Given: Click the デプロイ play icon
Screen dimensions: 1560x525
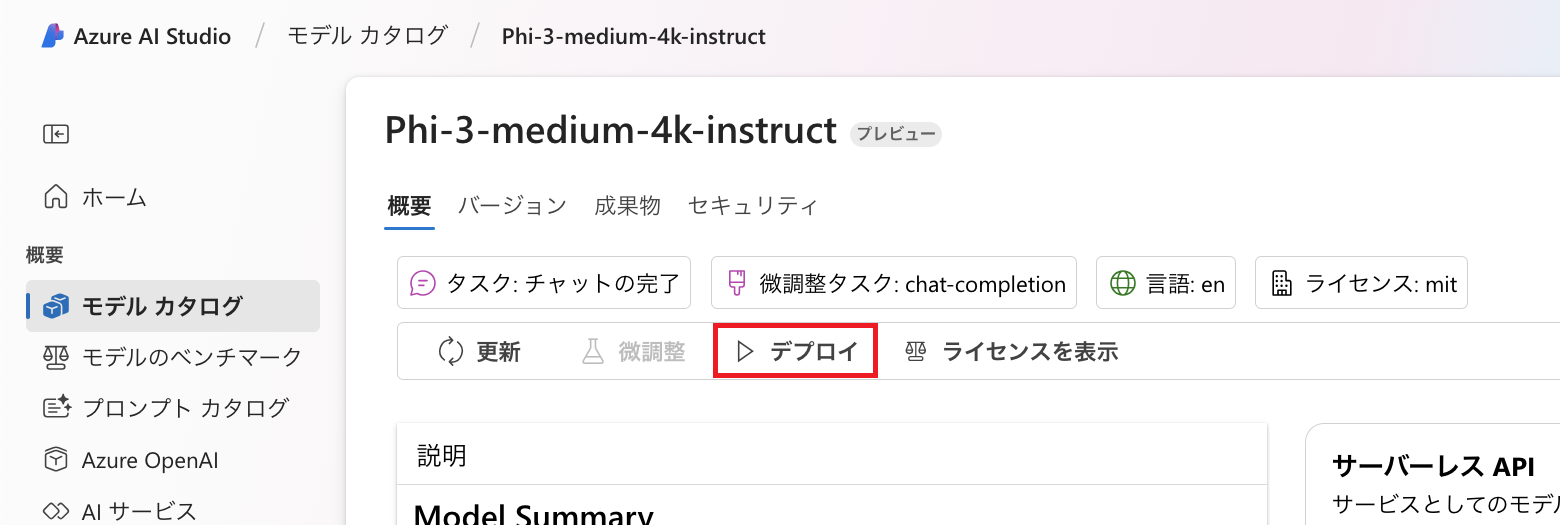Looking at the screenshot, I should pos(744,351).
